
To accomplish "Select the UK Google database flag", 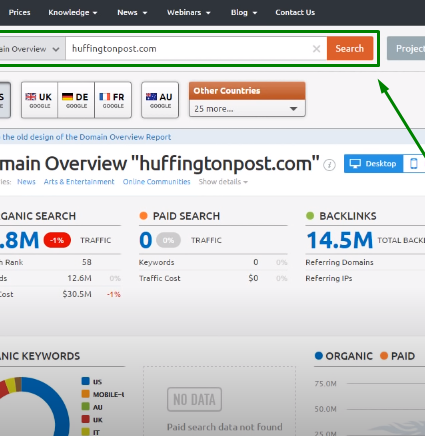I will 39,100.
